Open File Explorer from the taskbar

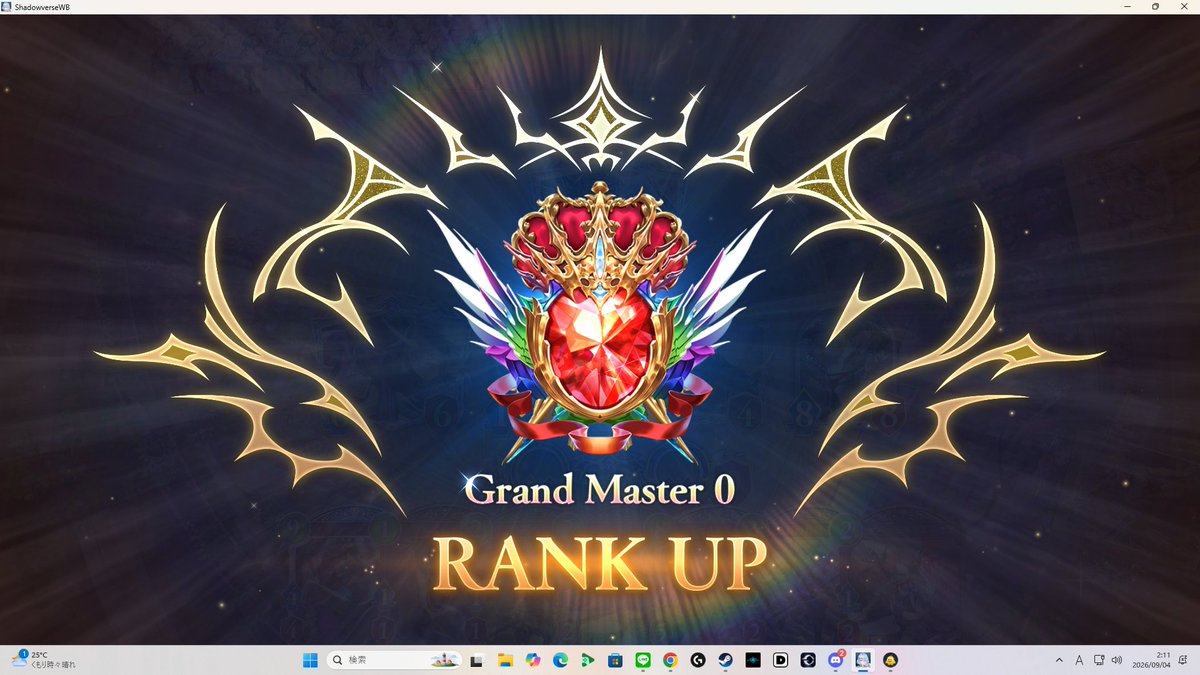[x=505, y=660]
